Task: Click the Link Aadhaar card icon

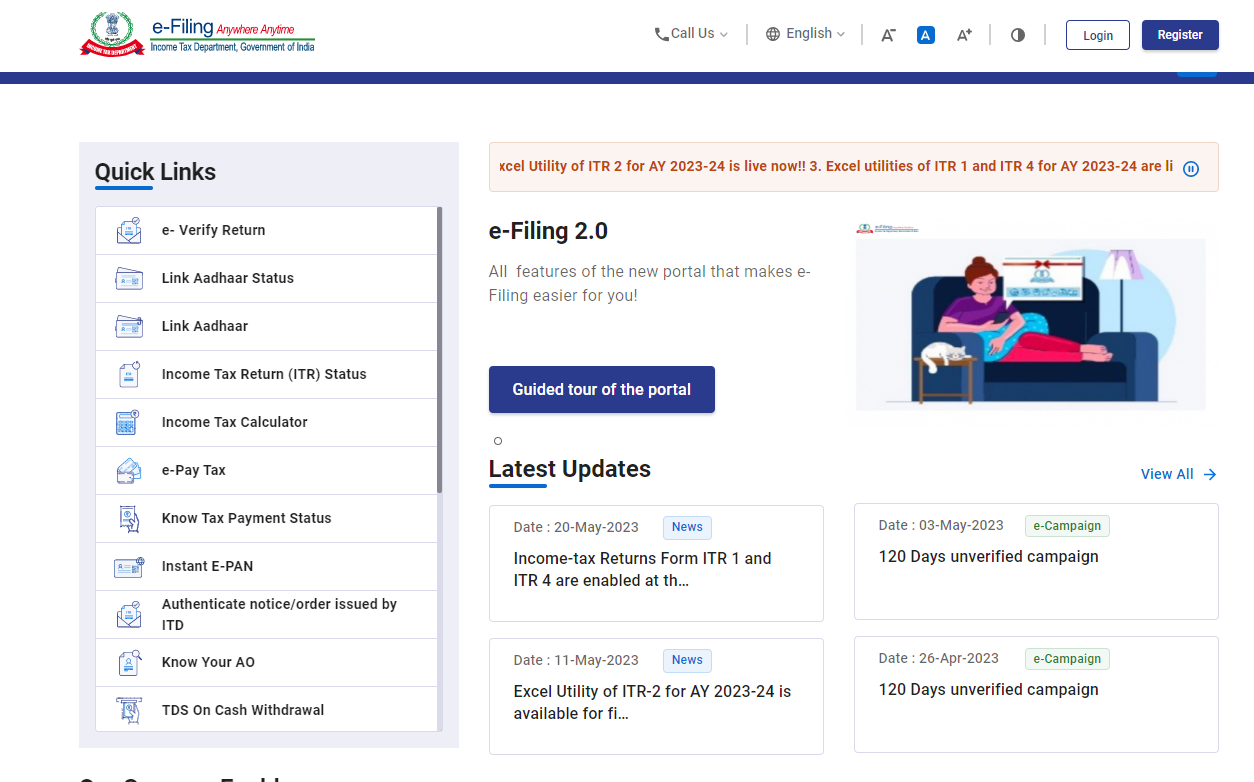Action: (129, 326)
